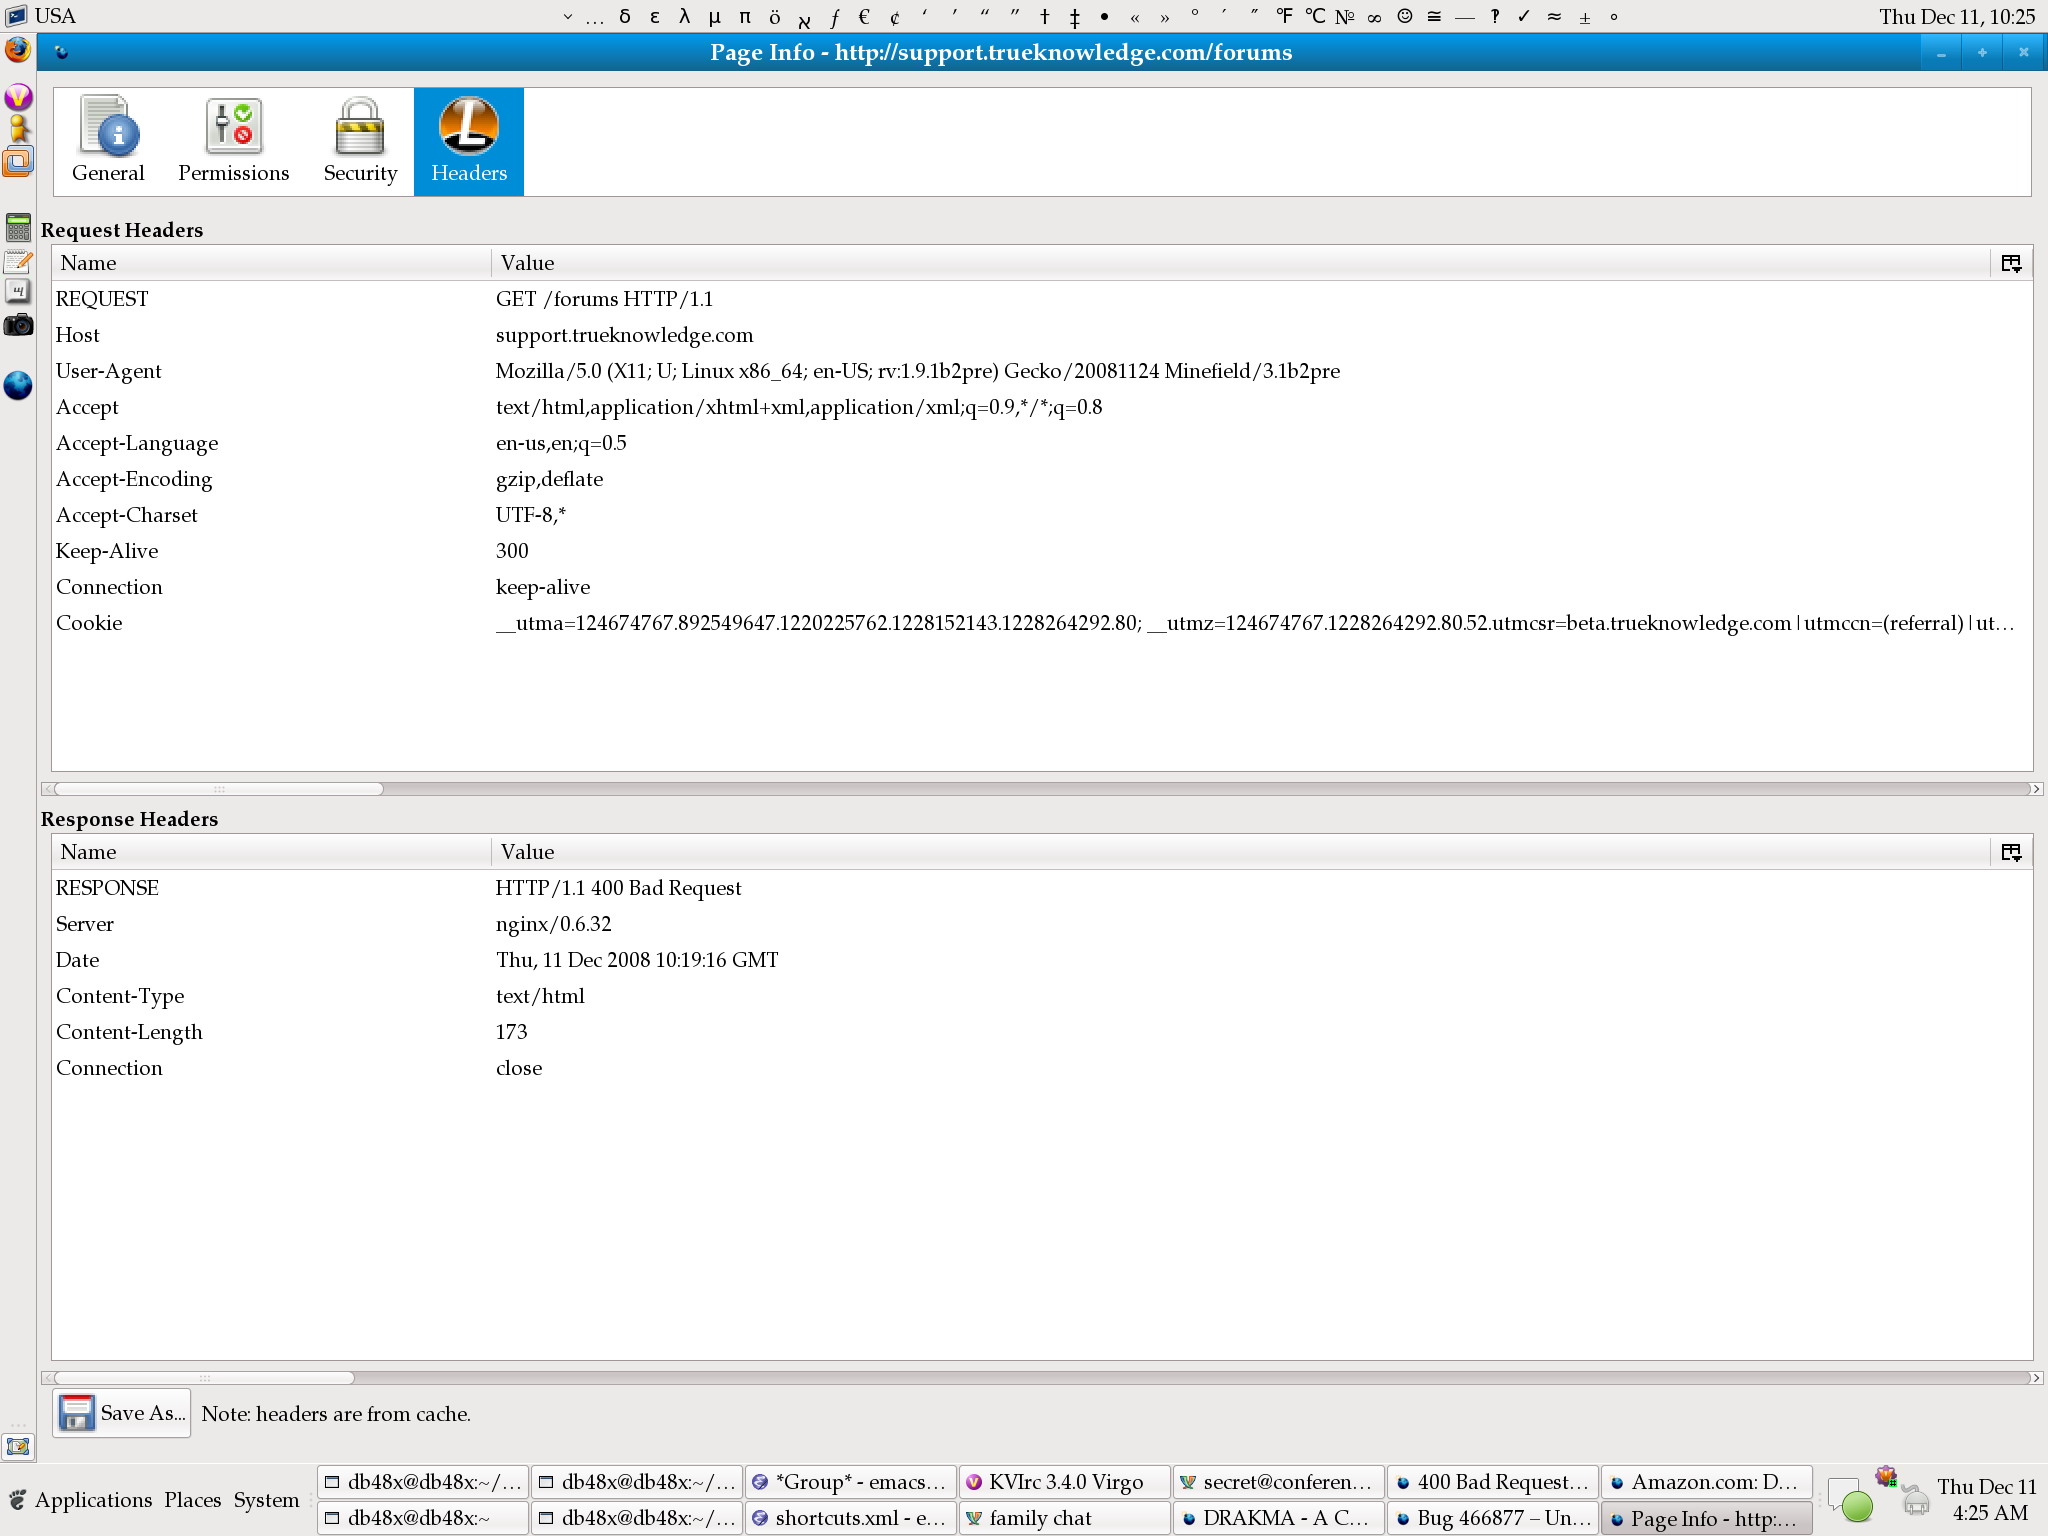Sort Request Headers by Name column

click(x=271, y=263)
